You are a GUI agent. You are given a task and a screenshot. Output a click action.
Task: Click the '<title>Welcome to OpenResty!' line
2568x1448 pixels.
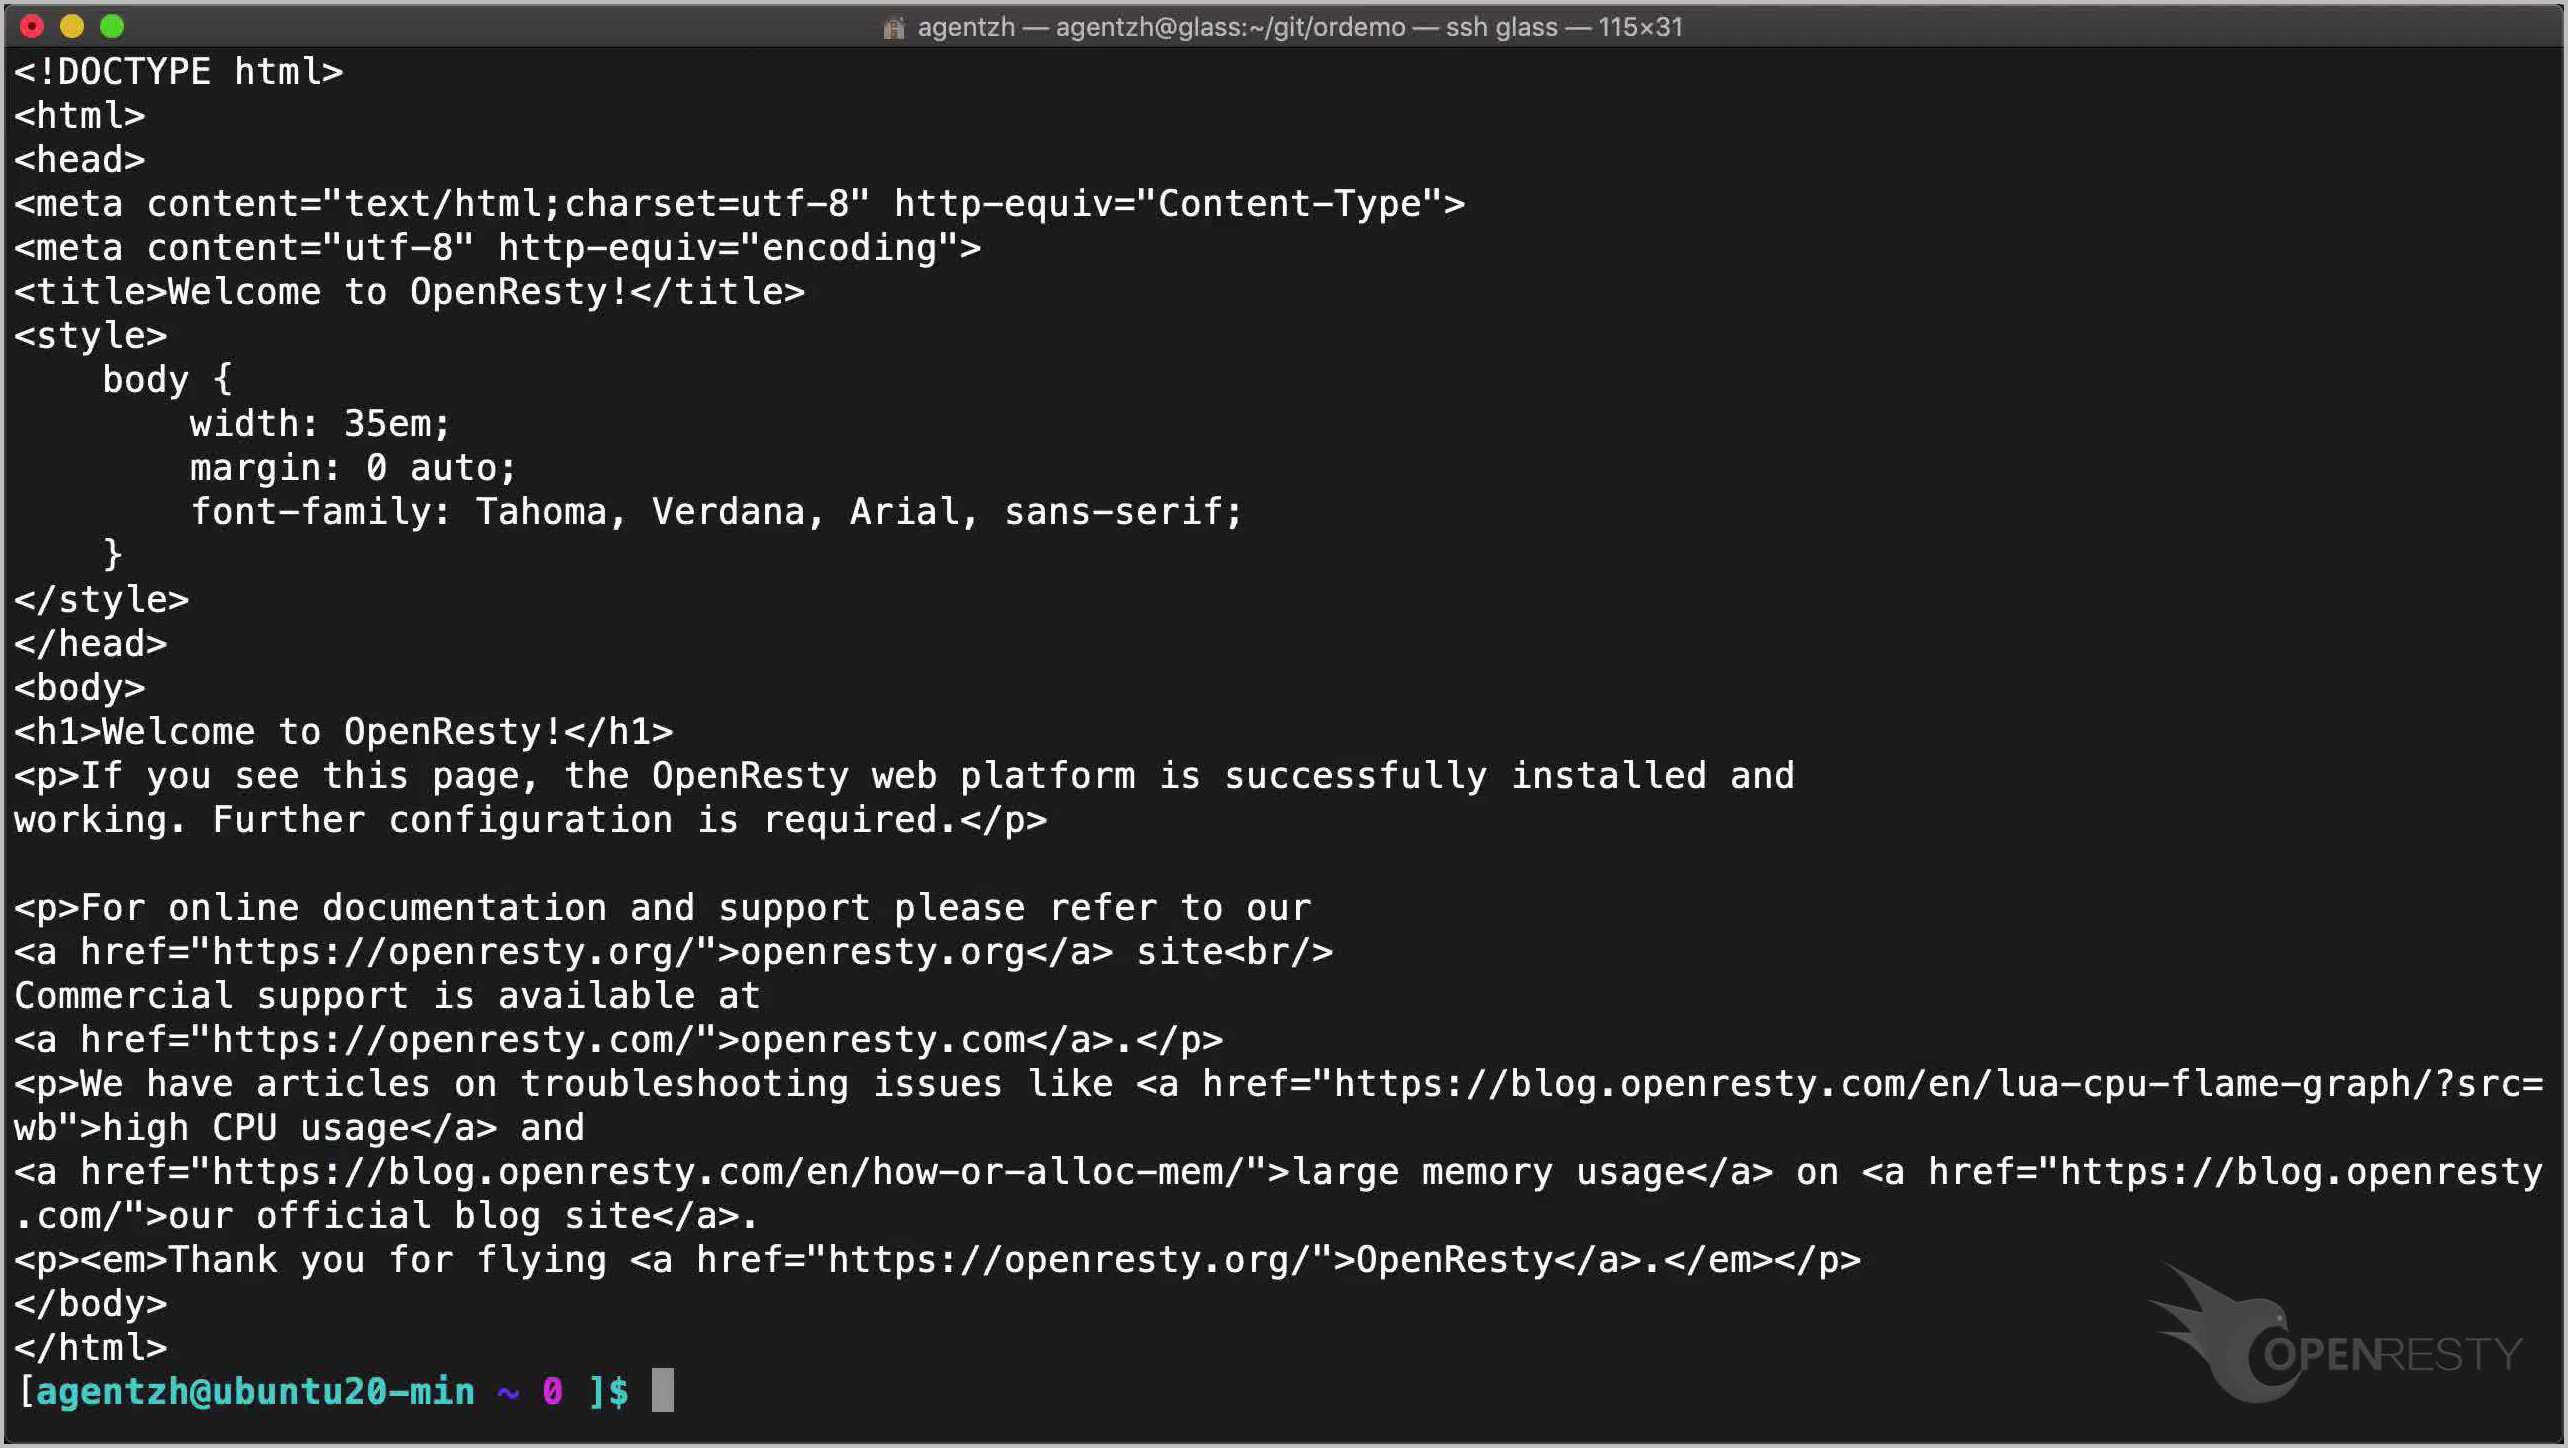pos(409,292)
